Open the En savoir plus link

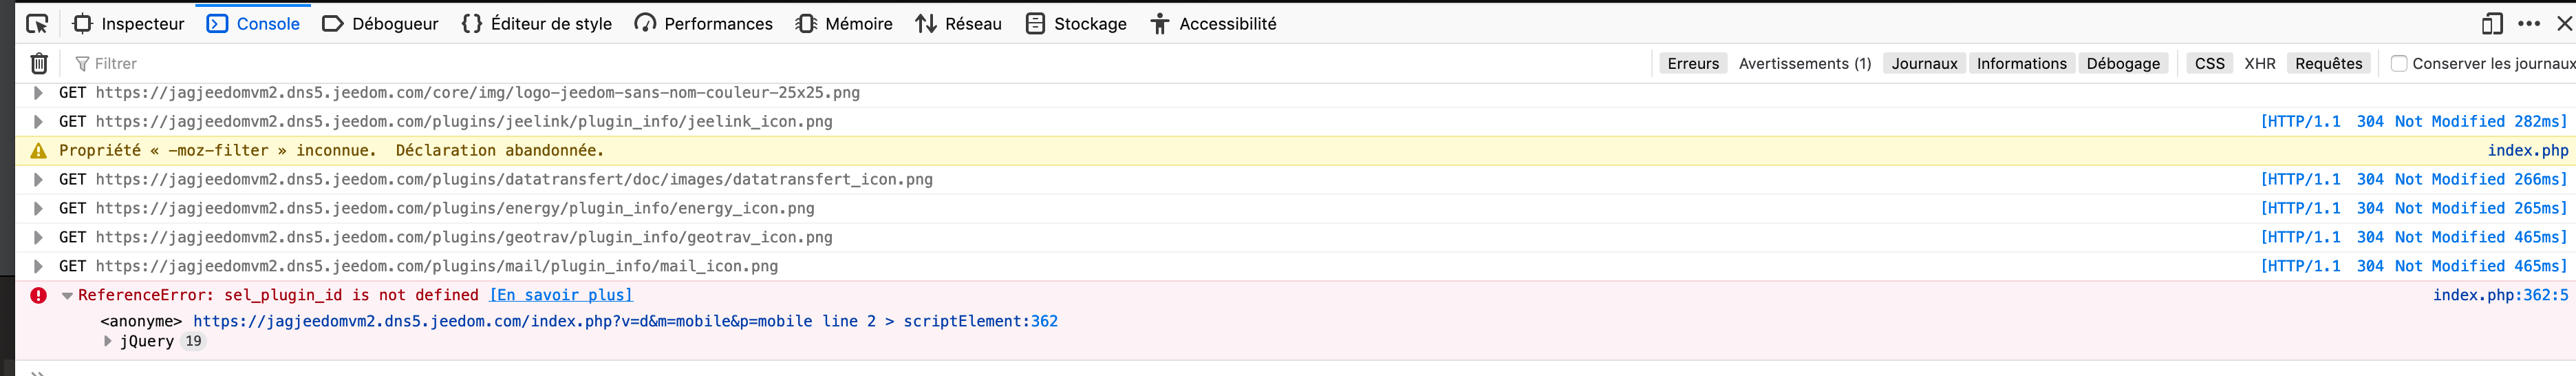click(561, 295)
